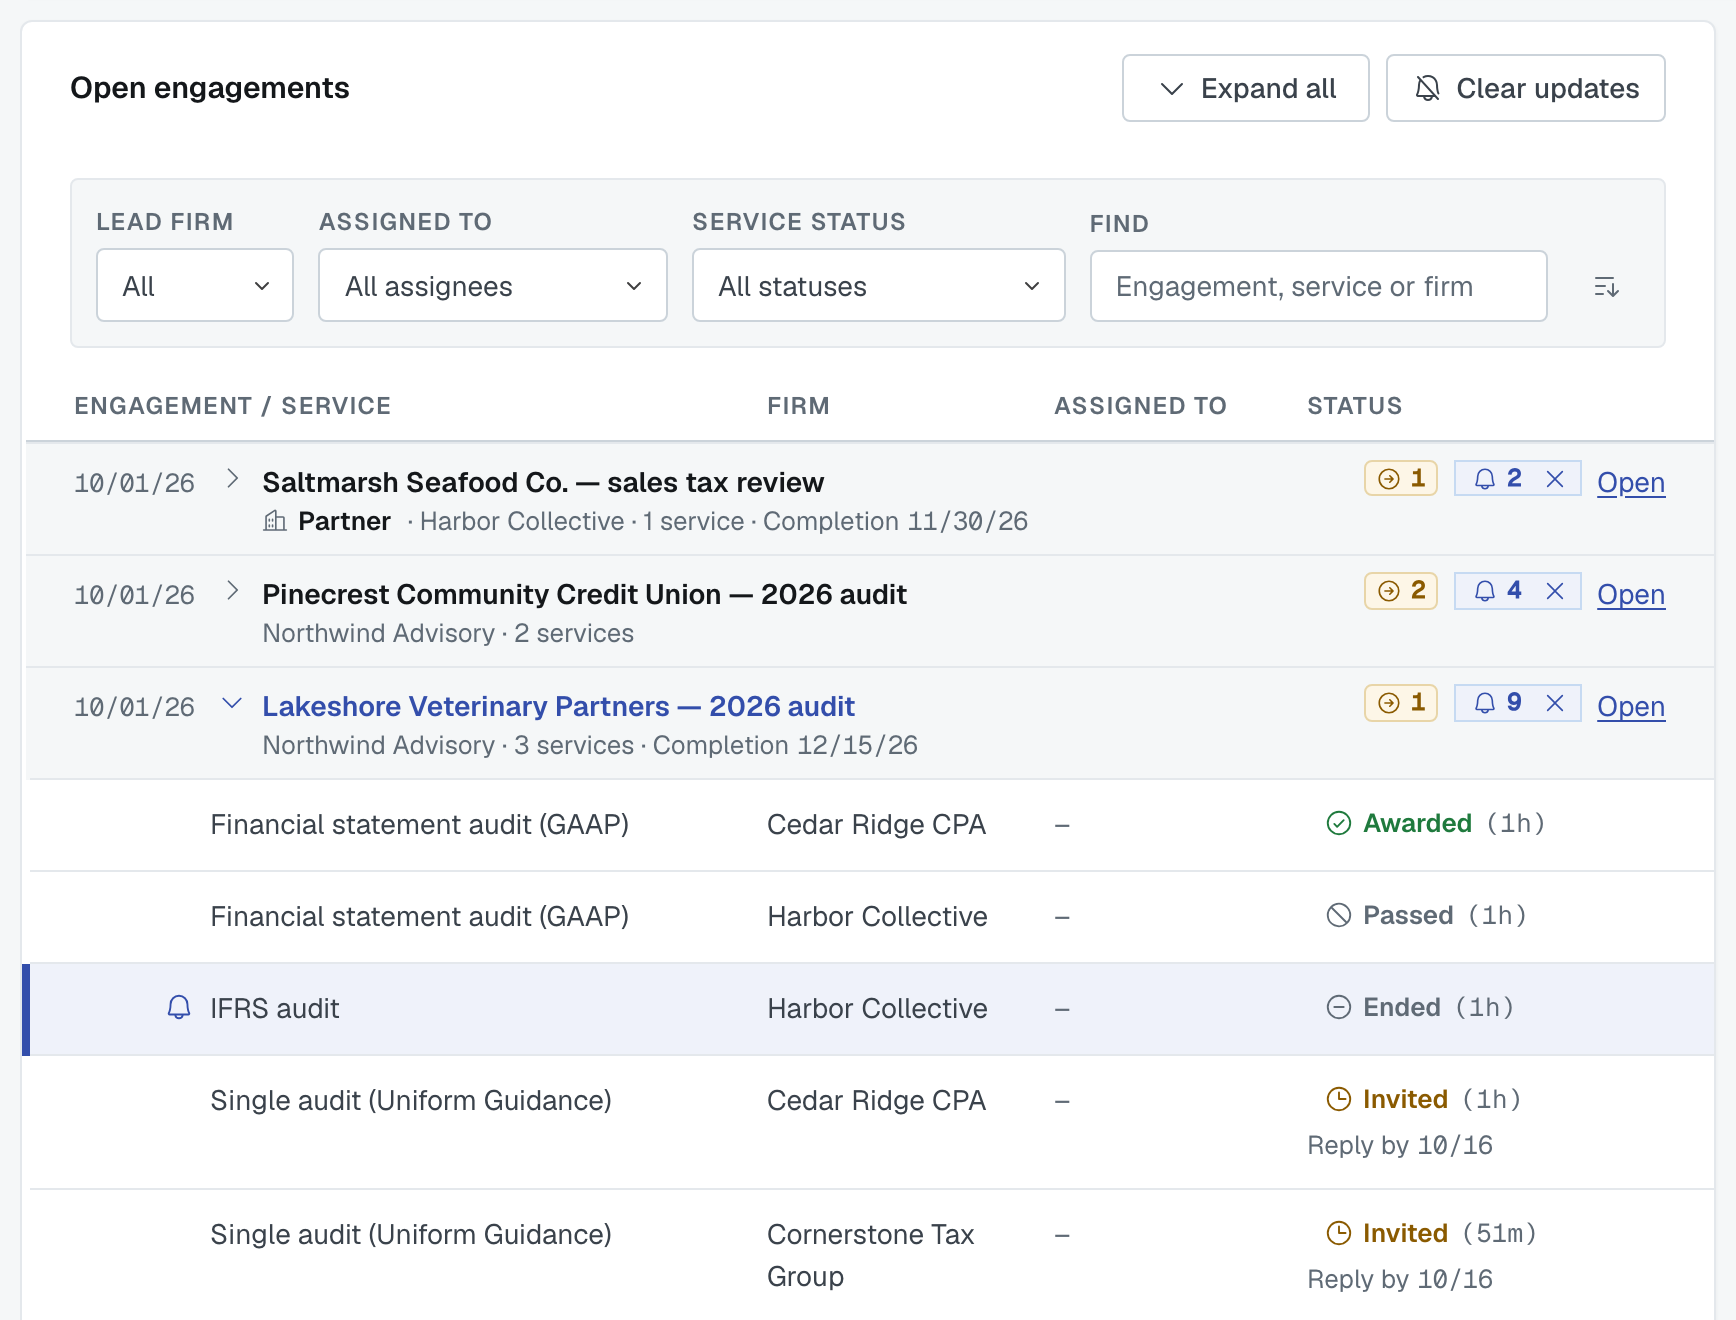This screenshot has height=1320, width=1736.
Task: Click the Pinecrest bell updates badge showing 4
Action: click(x=1497, y=590)
